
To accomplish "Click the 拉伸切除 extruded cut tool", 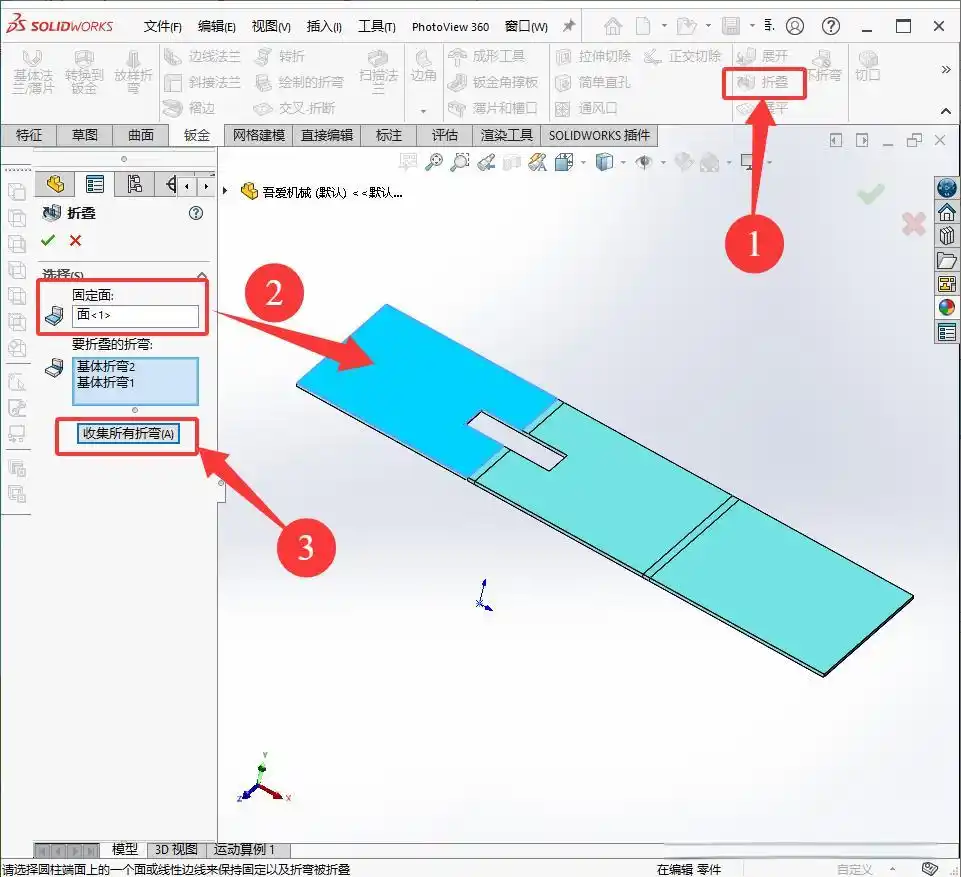I will tap(593, 56).
